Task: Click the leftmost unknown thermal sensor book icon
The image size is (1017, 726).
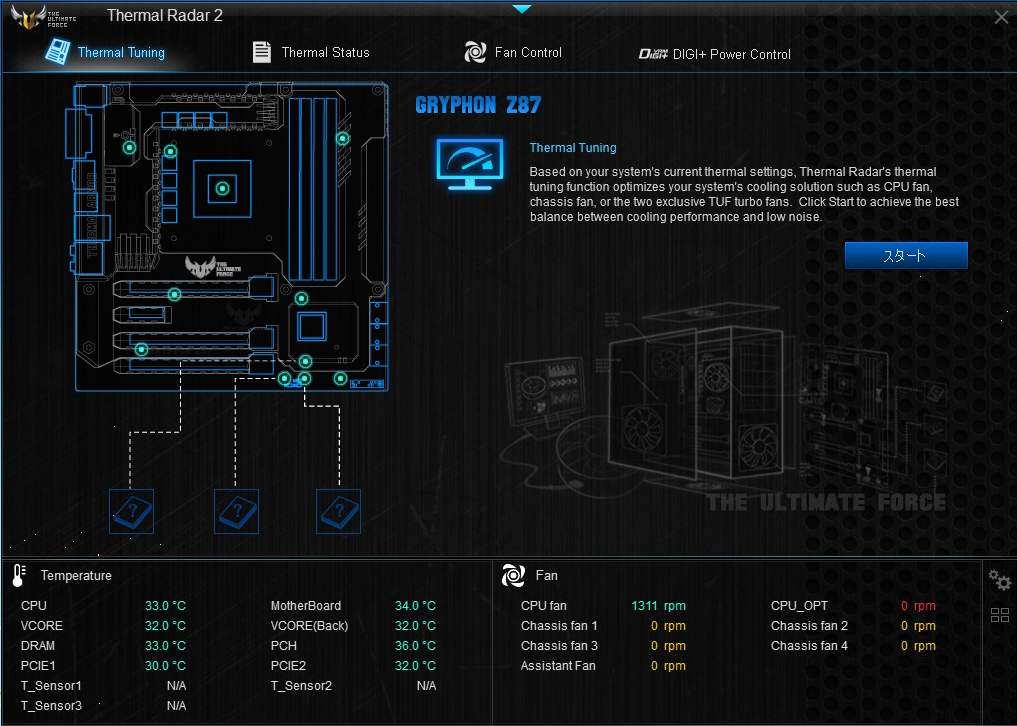Action: pos(132,511)
